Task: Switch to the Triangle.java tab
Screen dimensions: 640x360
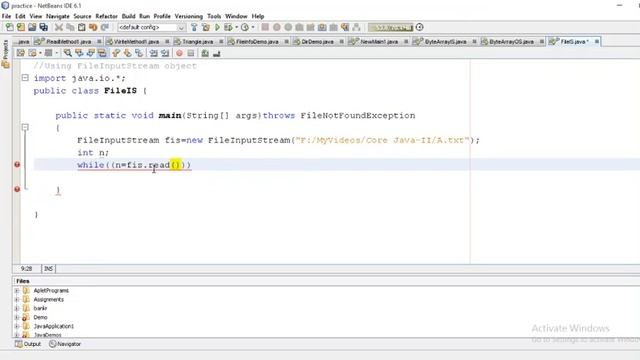Action: pos(198,42)
